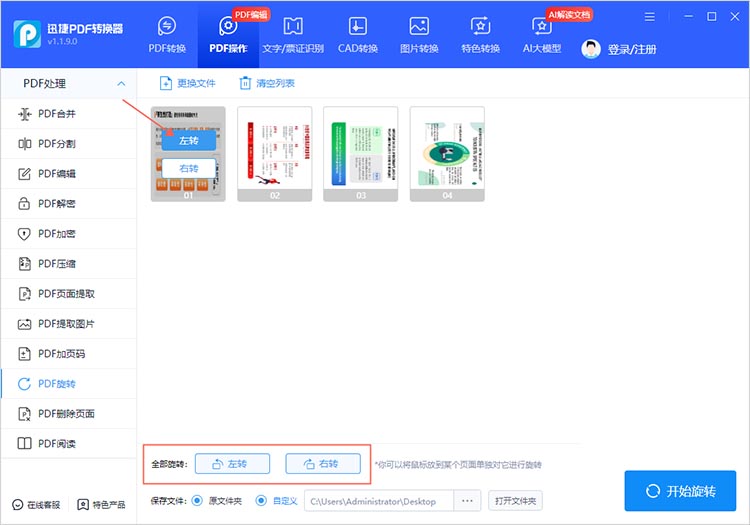
Task: Select page 04 thumbnail
Action: [x=447, y=153]
